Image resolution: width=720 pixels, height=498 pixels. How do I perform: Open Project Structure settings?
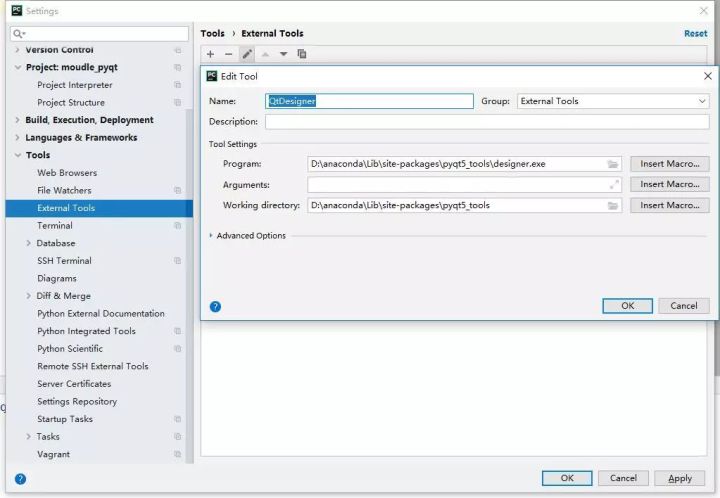pos(71,102)
